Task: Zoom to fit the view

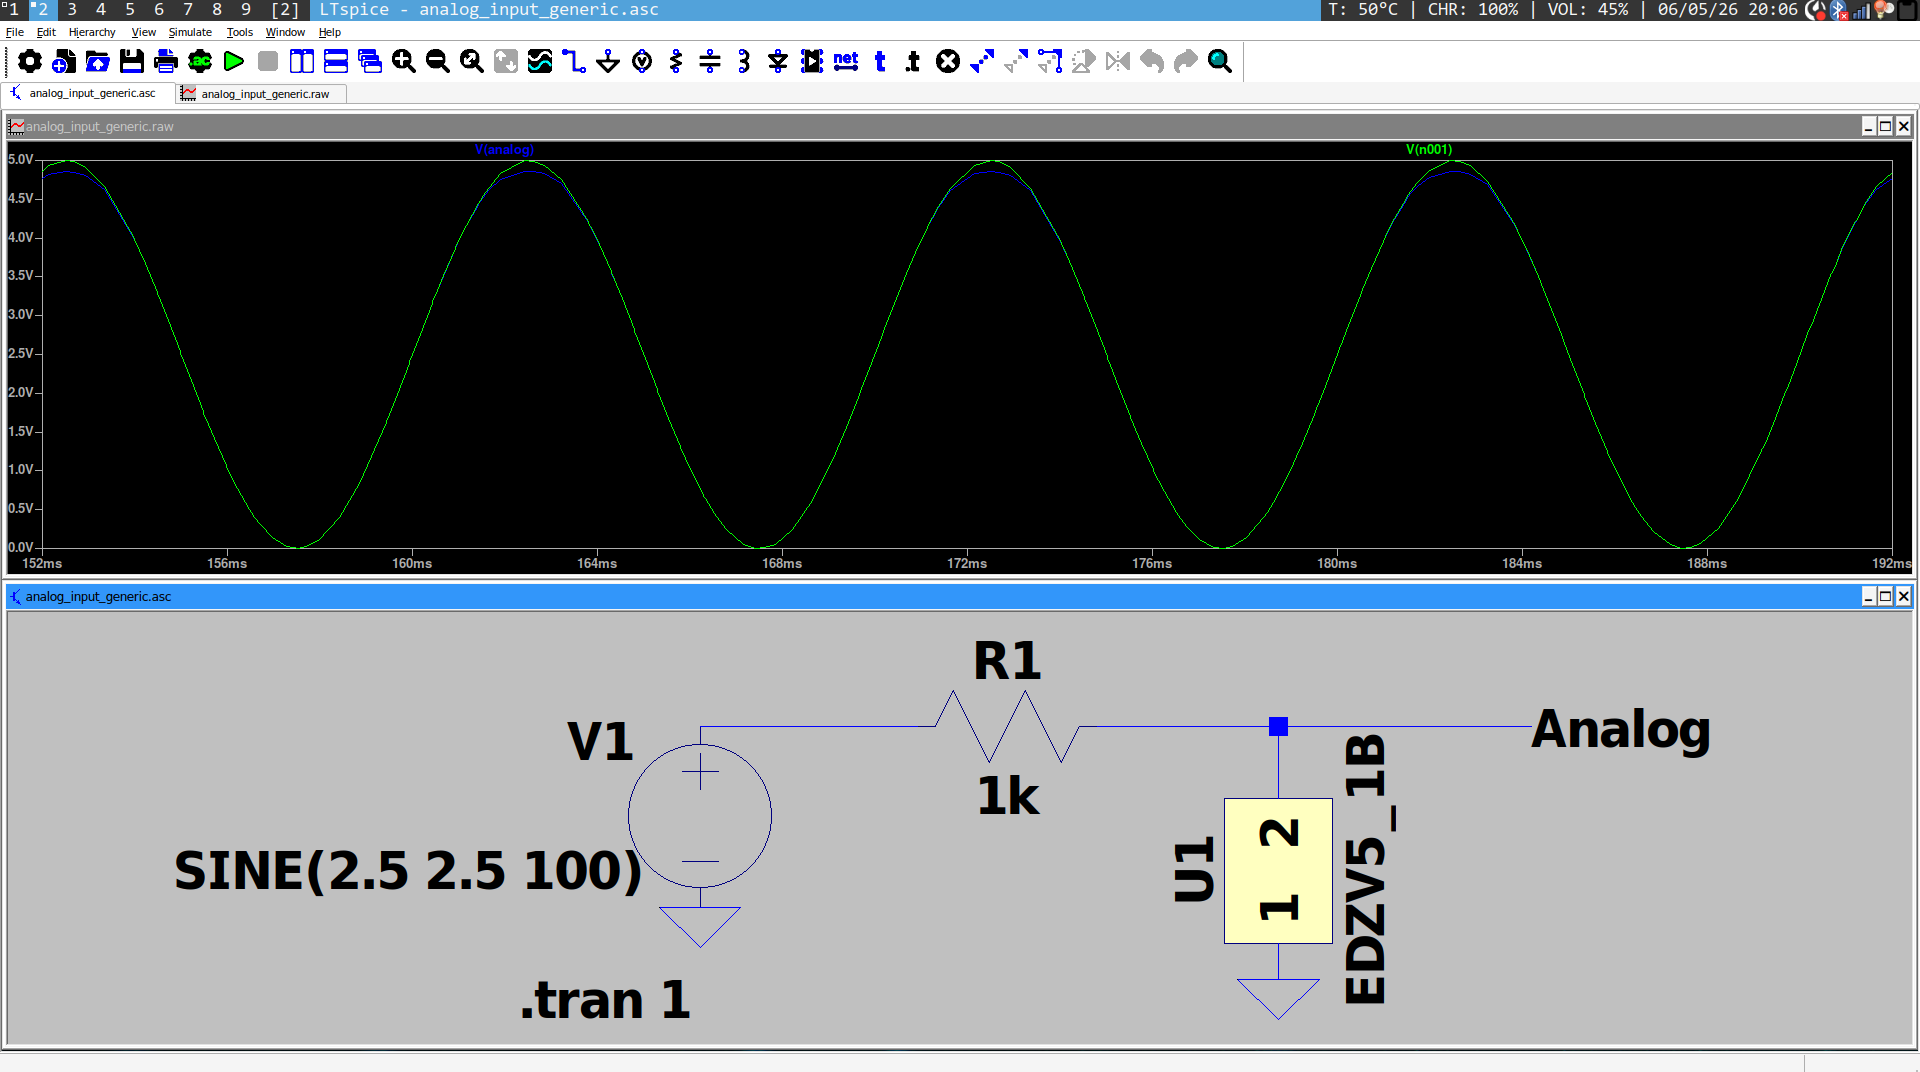Action: click(x=472, y=61)
